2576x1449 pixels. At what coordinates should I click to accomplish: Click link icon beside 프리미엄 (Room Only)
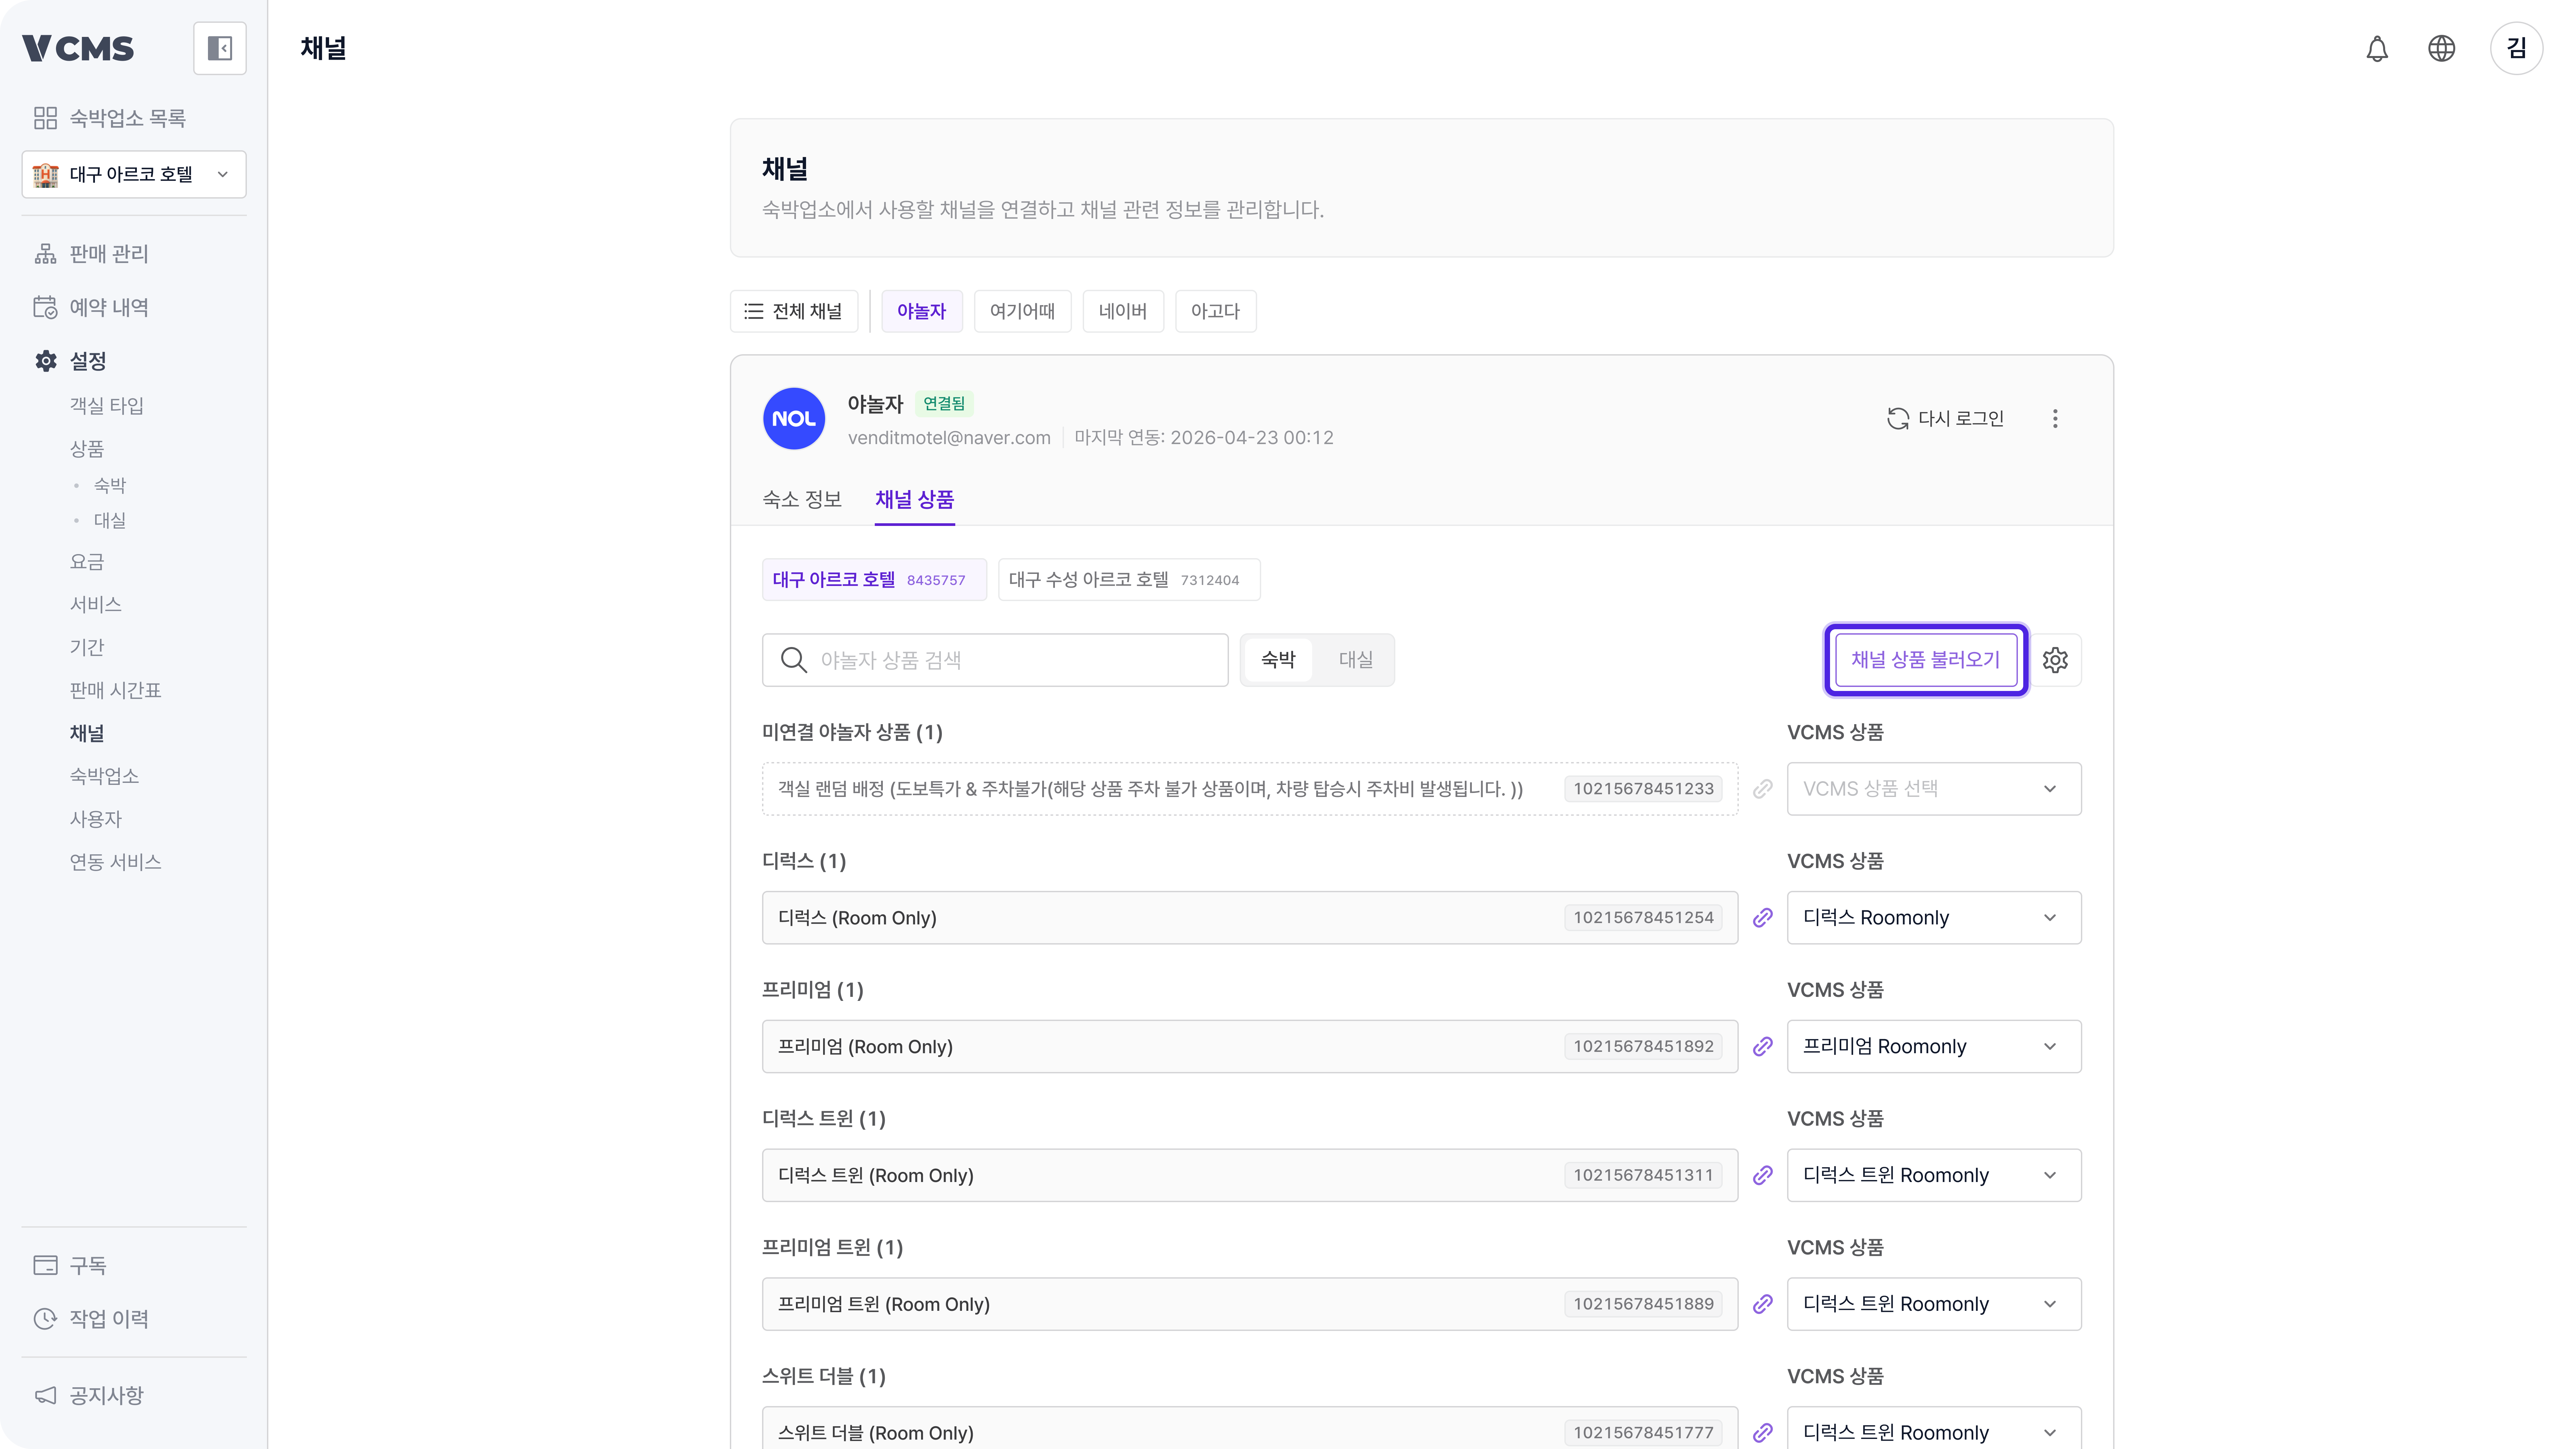click(x=1762, y=1046)
